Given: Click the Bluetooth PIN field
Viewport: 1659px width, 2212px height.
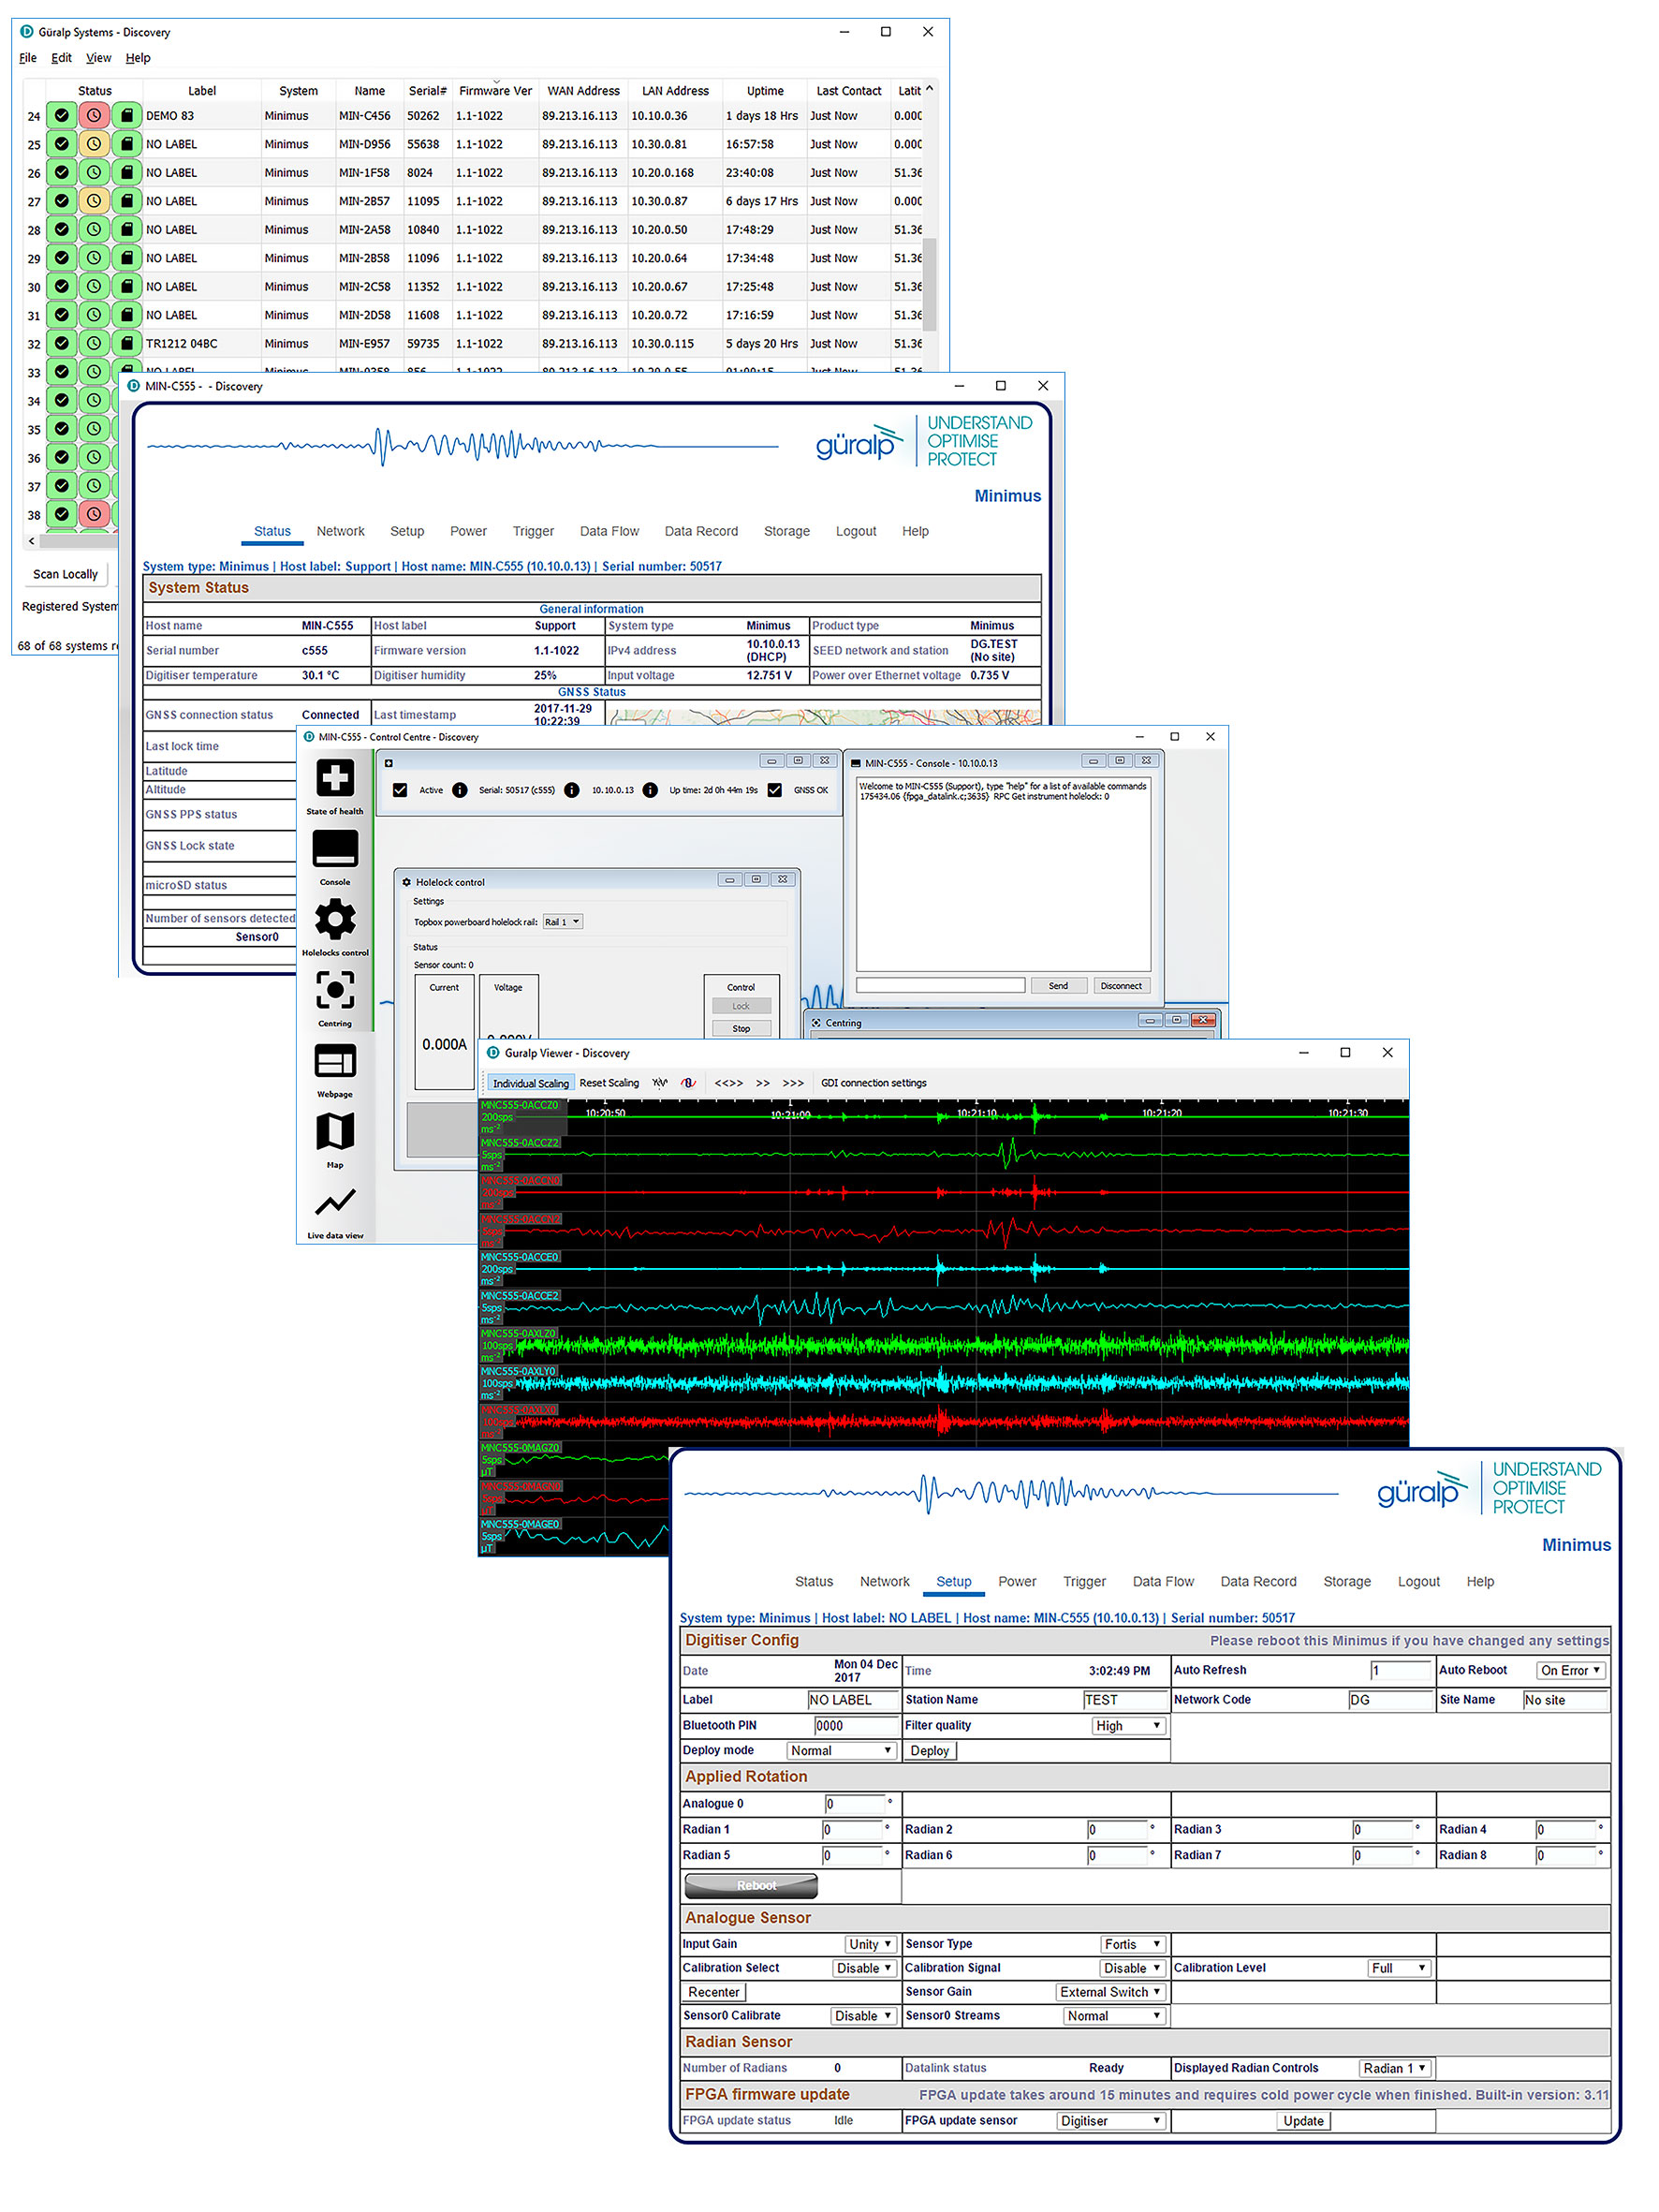Looking at the screenshot, I should coord(856,1726).
